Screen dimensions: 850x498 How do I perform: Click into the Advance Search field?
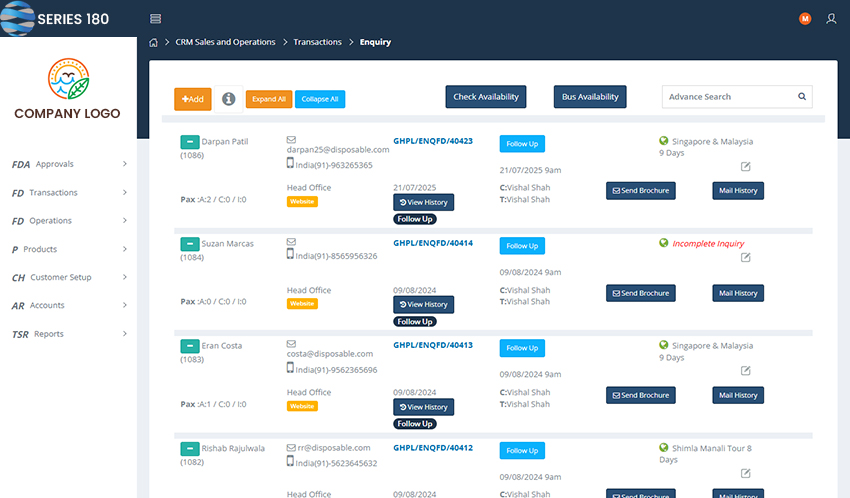[x=728, y=97]
